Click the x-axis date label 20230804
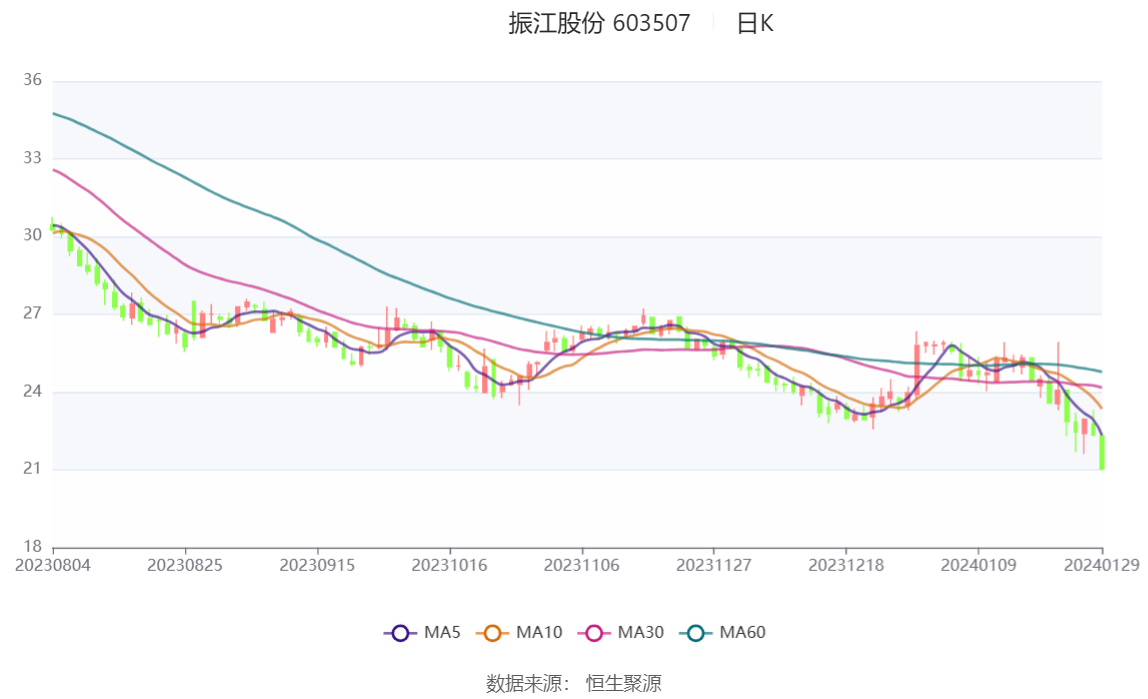Image resolution: width=1148 pixels, height=699 pixels. (53, 565)
